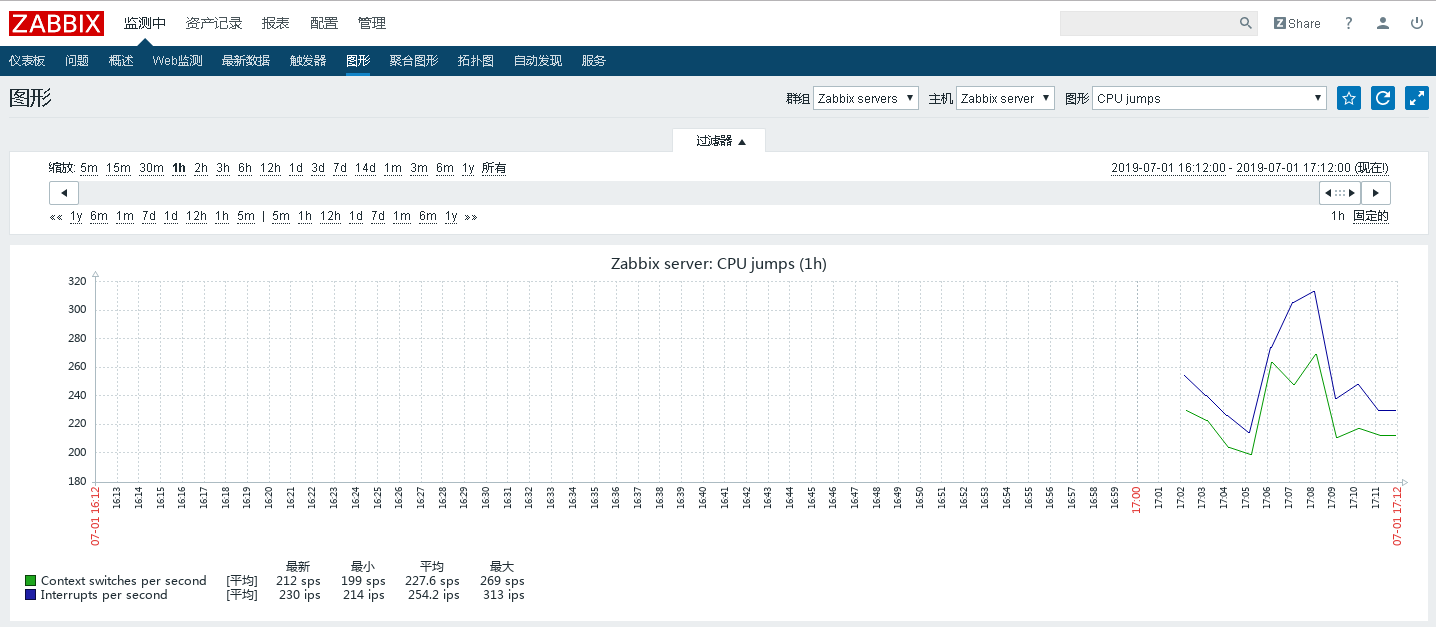Screen dimensions: 1436x627
Task: Go to the 服务 submenu tab
Action: (x=593, y=61)
